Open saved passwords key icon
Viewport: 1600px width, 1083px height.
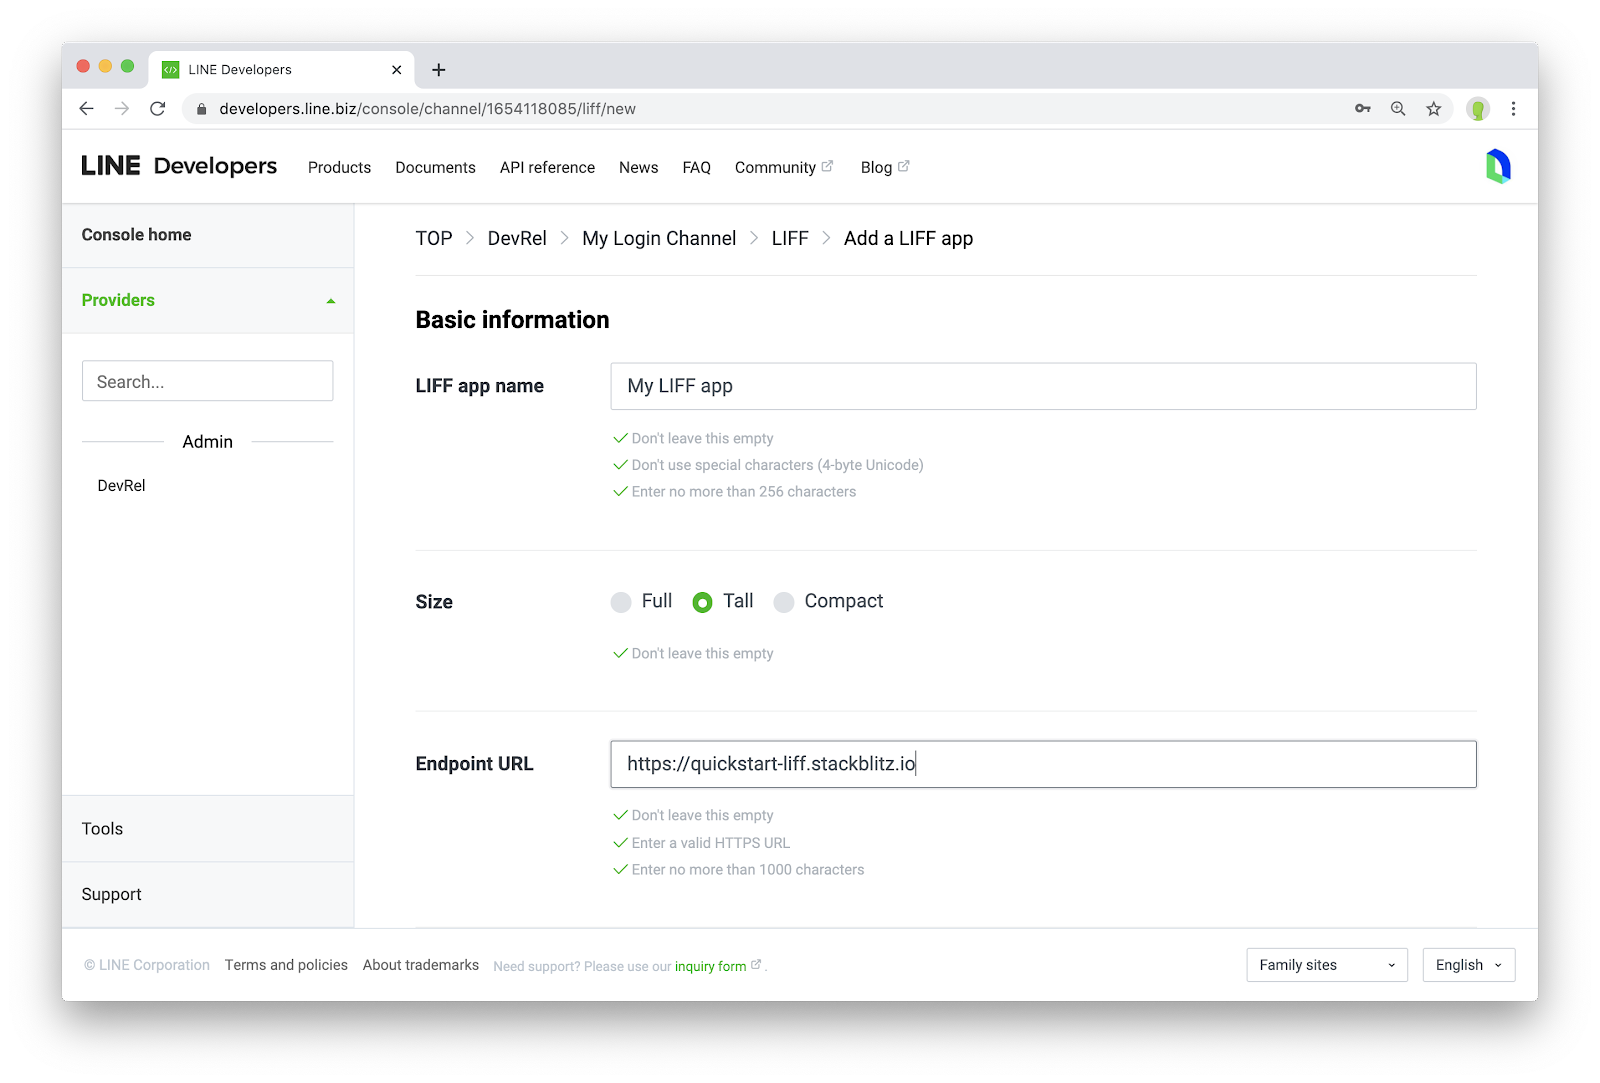tap(1362, 109)
